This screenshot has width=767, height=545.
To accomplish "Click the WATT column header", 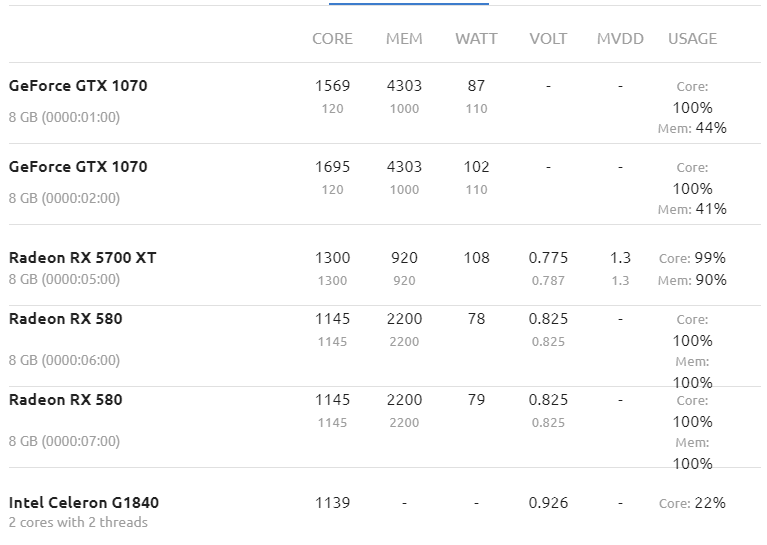I will (x=476, y=39).
